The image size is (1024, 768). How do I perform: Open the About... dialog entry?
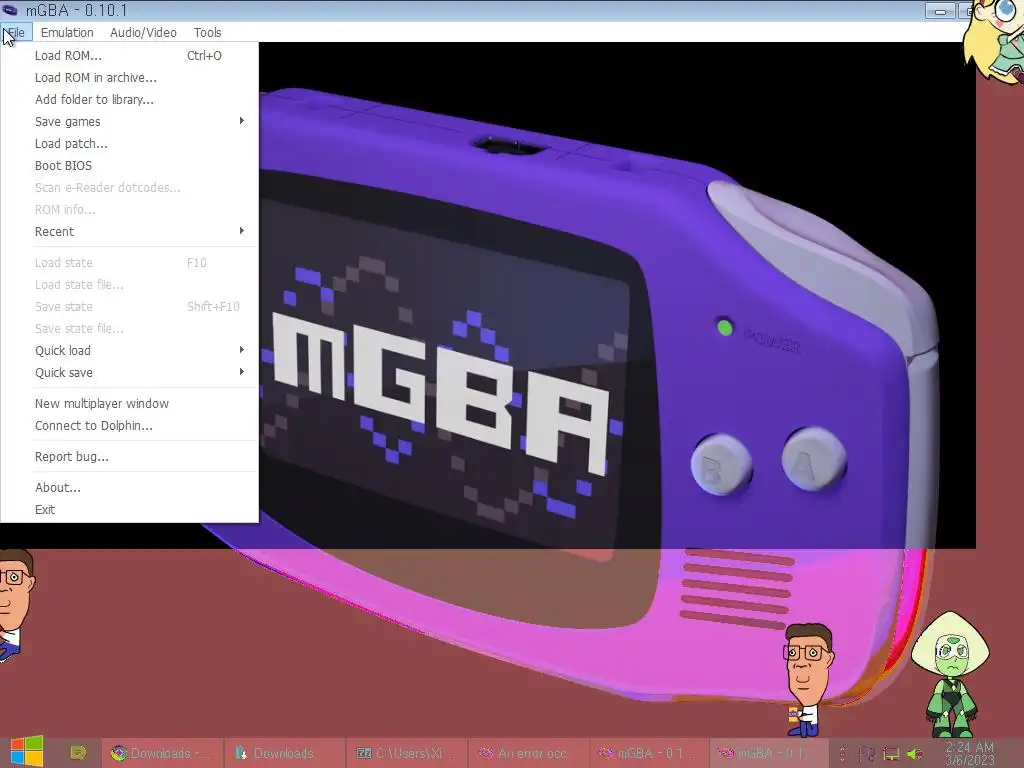point(129,487)
